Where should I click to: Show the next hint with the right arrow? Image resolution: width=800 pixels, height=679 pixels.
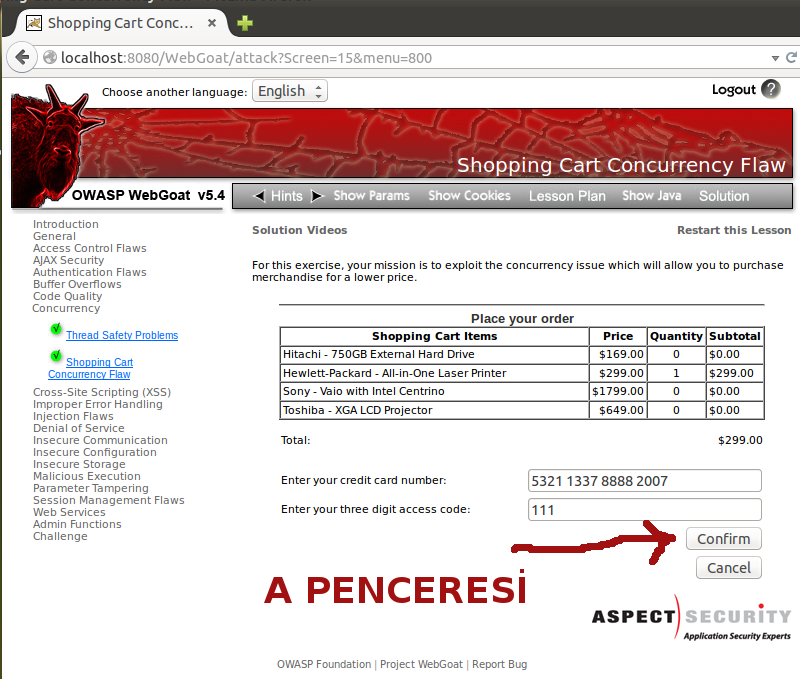[317, 196]
